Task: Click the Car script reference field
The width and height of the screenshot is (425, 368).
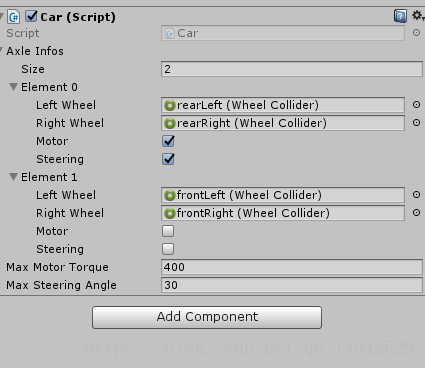Action: click(283, 33)
